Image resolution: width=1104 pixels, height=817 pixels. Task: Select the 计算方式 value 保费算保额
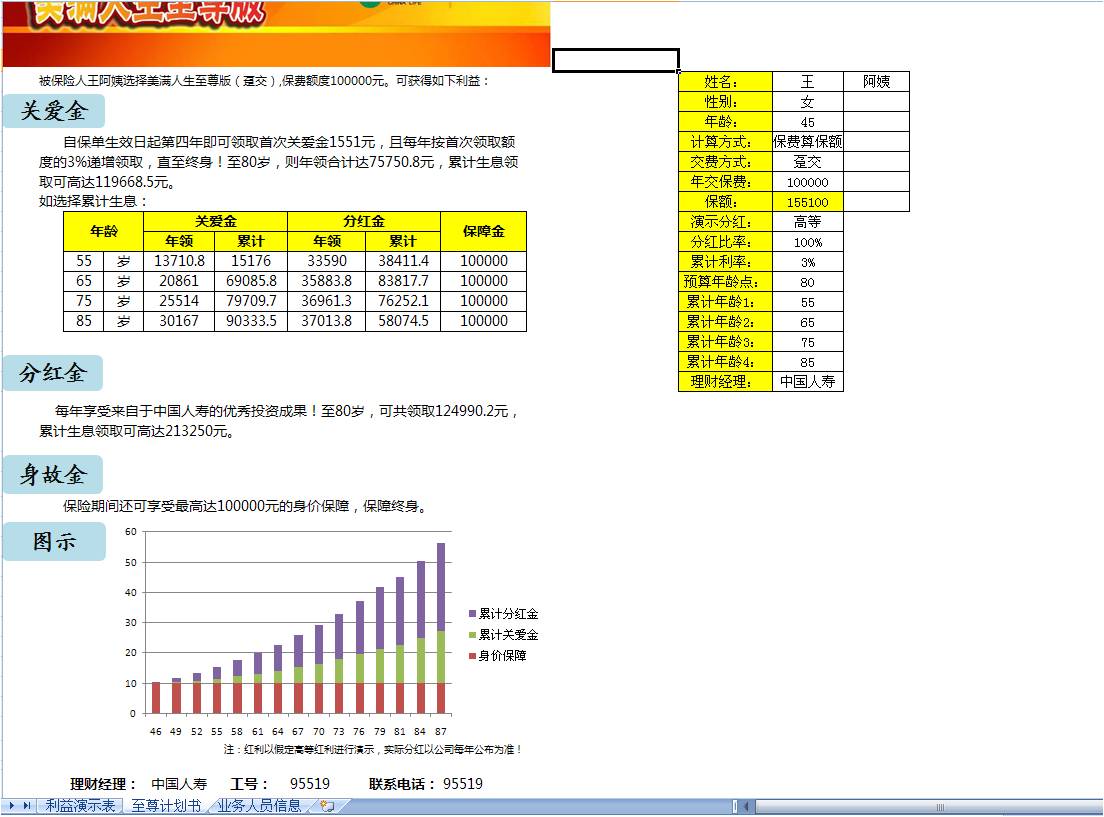point(808,142)
